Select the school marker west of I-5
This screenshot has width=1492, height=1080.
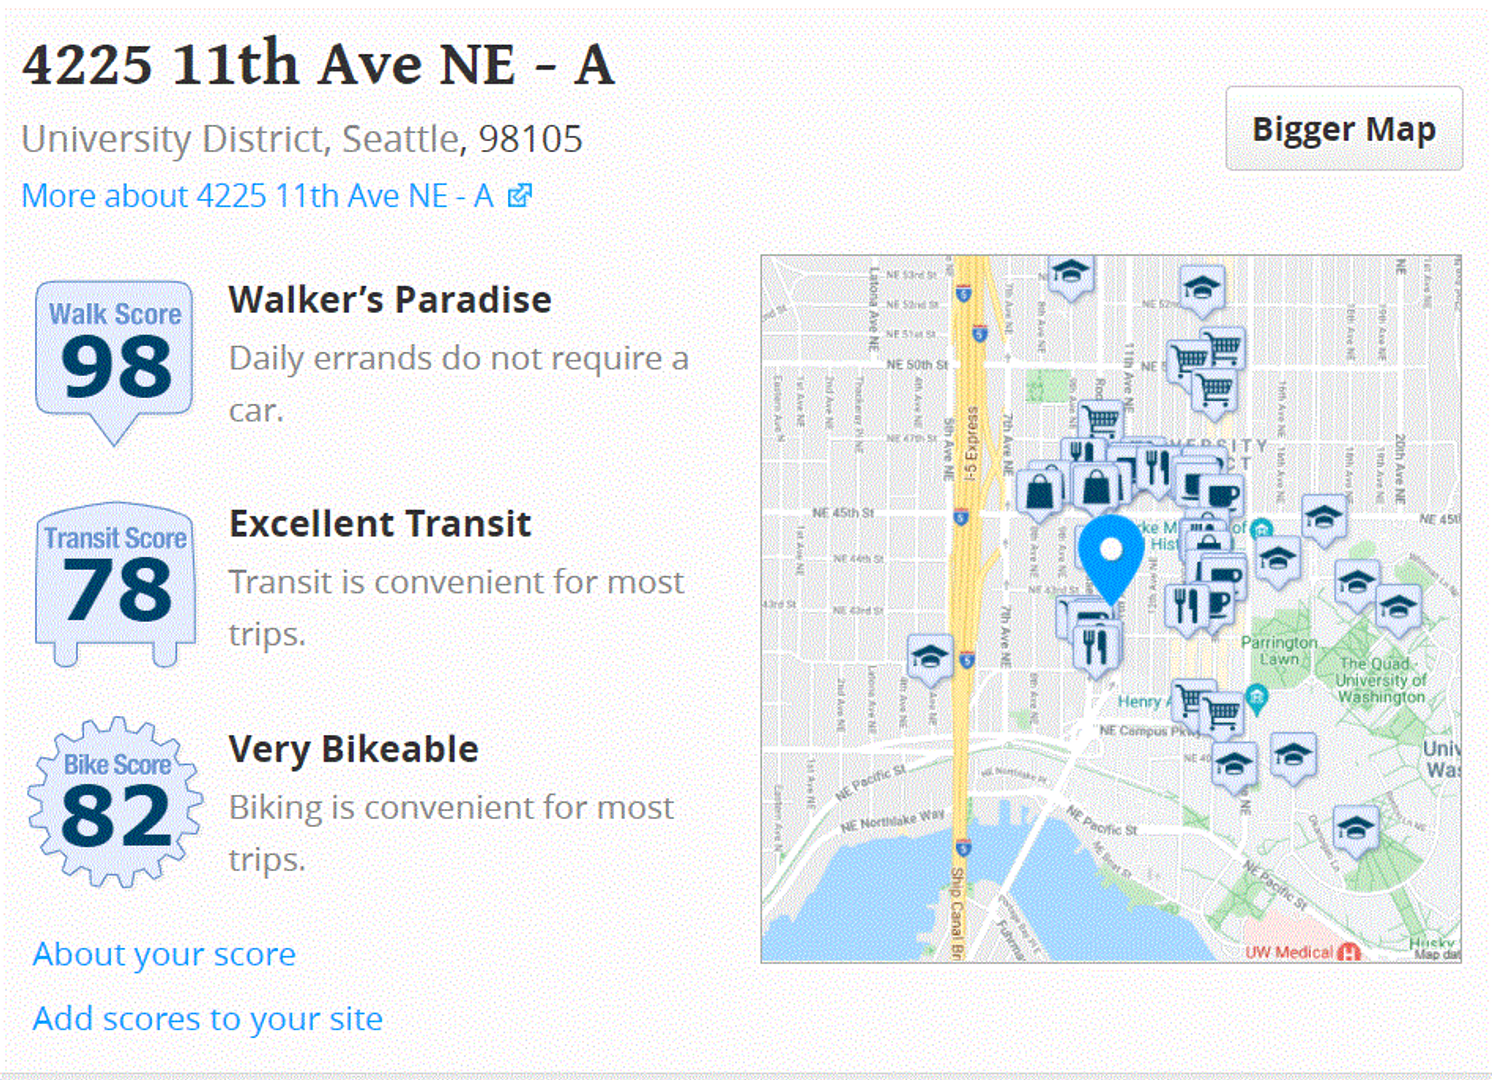(929, 657)
